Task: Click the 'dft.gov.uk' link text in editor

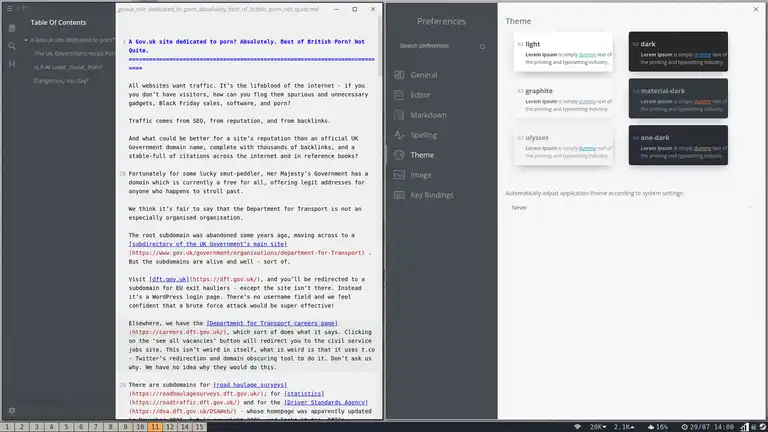Action: point(169,279)
